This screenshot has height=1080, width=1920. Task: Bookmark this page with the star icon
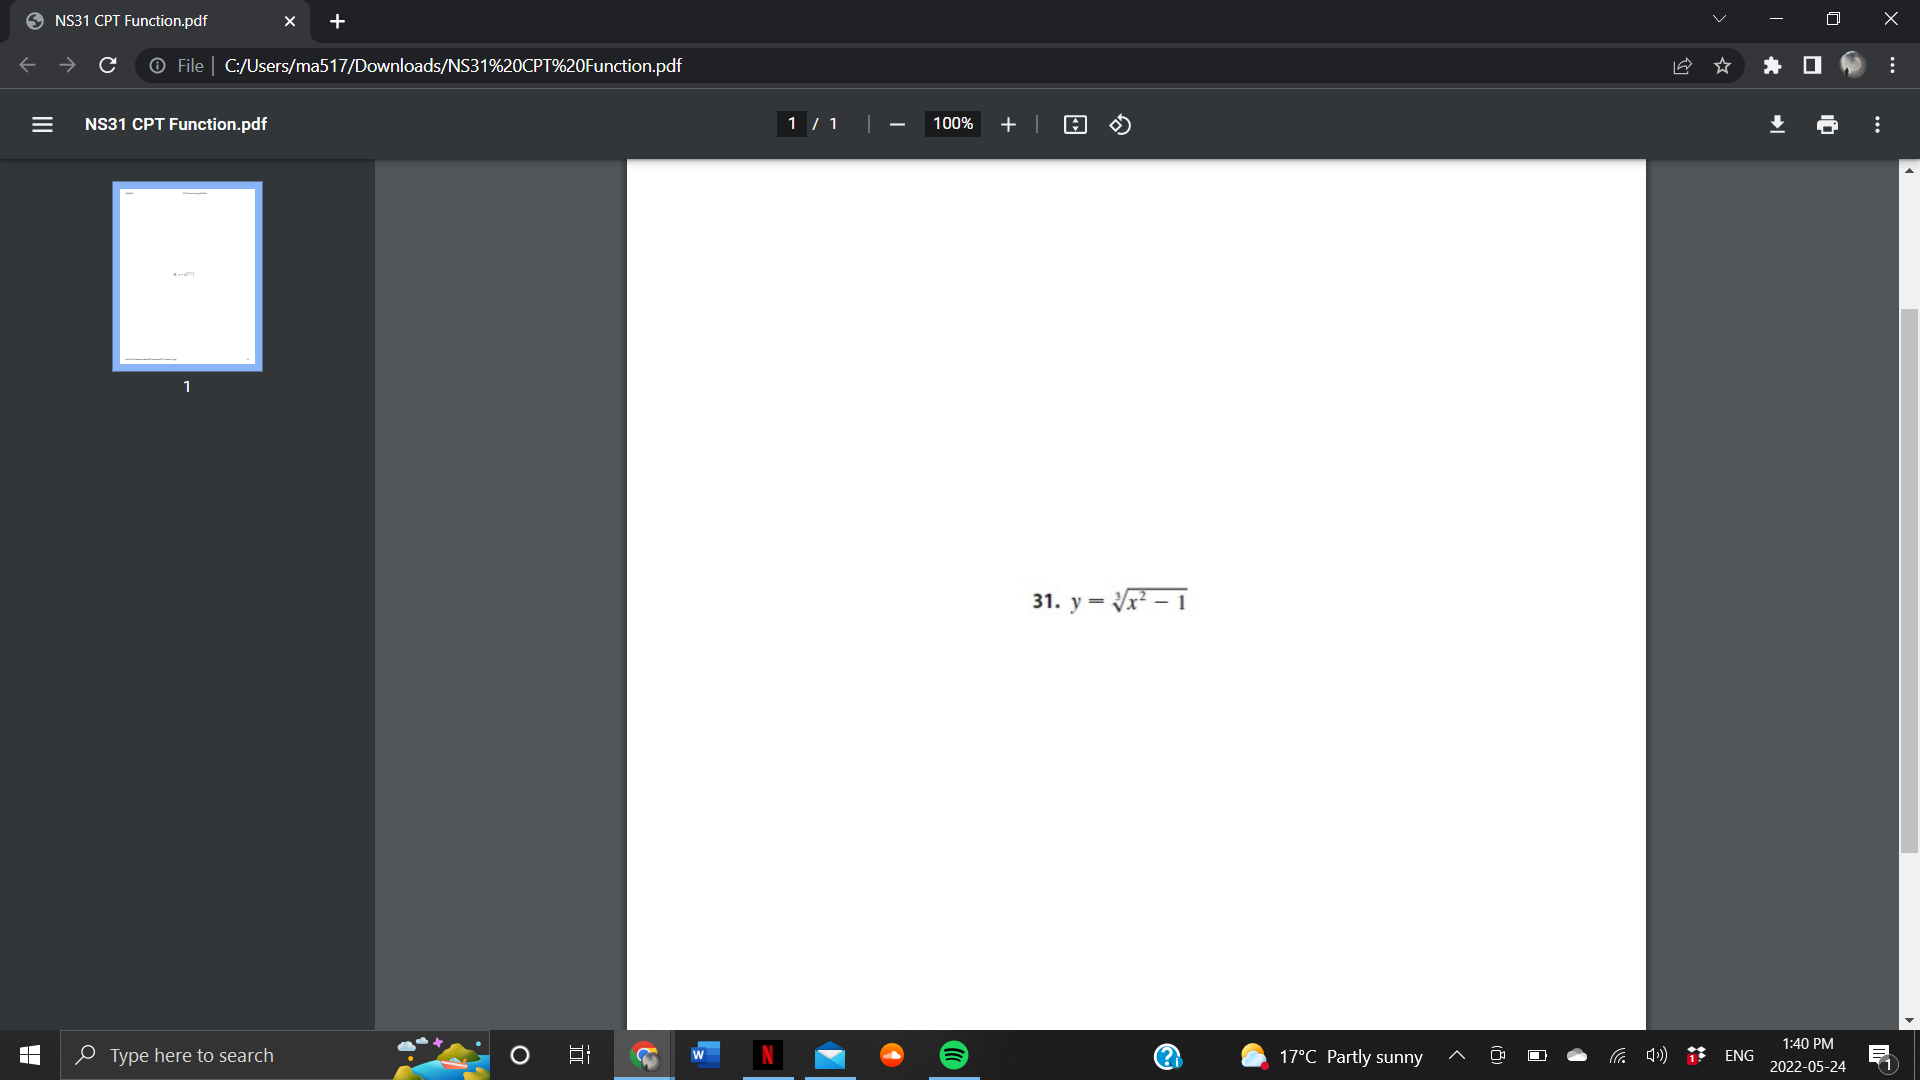tap(1723, 65)
